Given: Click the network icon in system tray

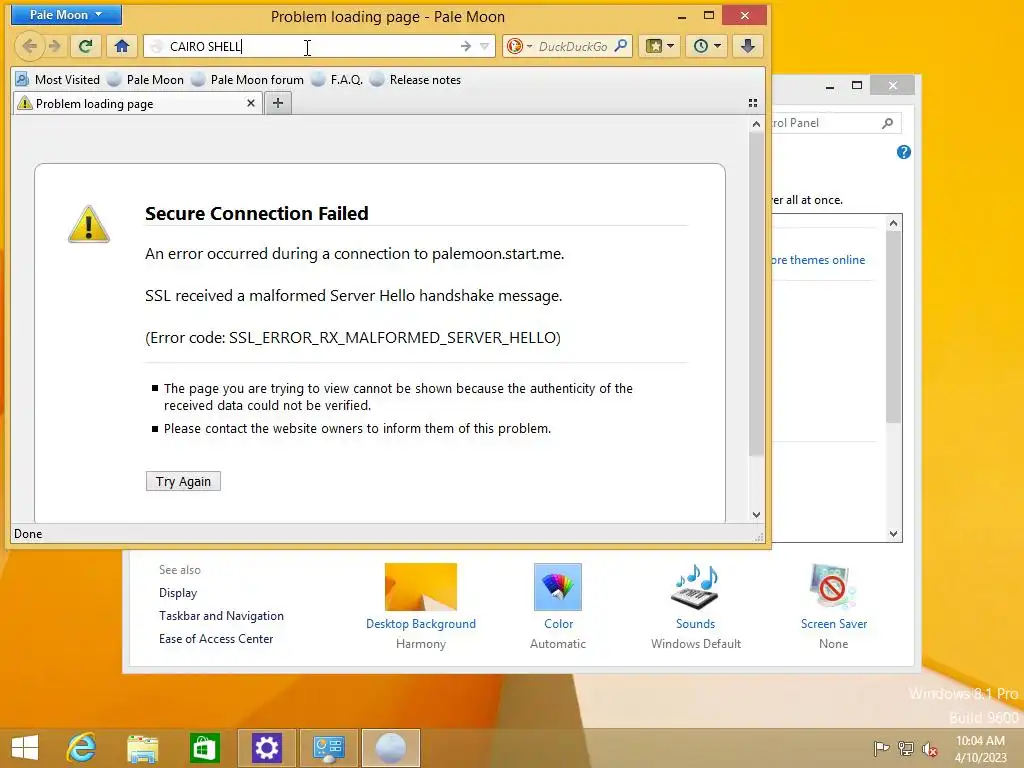Looking at the screenshot, I should click(x=906, y=748).
